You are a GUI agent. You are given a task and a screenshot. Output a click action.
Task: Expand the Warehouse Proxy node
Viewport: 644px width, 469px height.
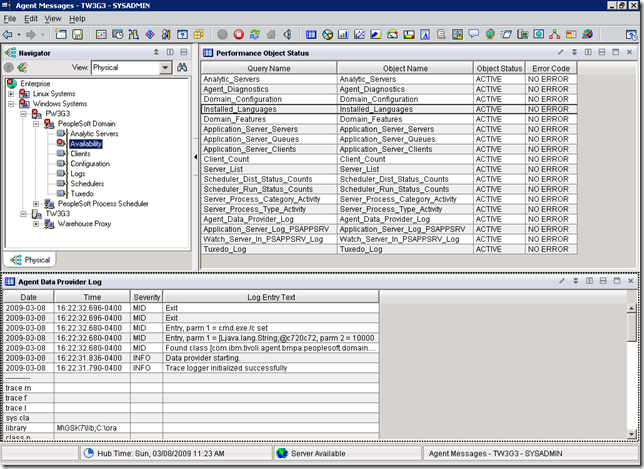36,224
